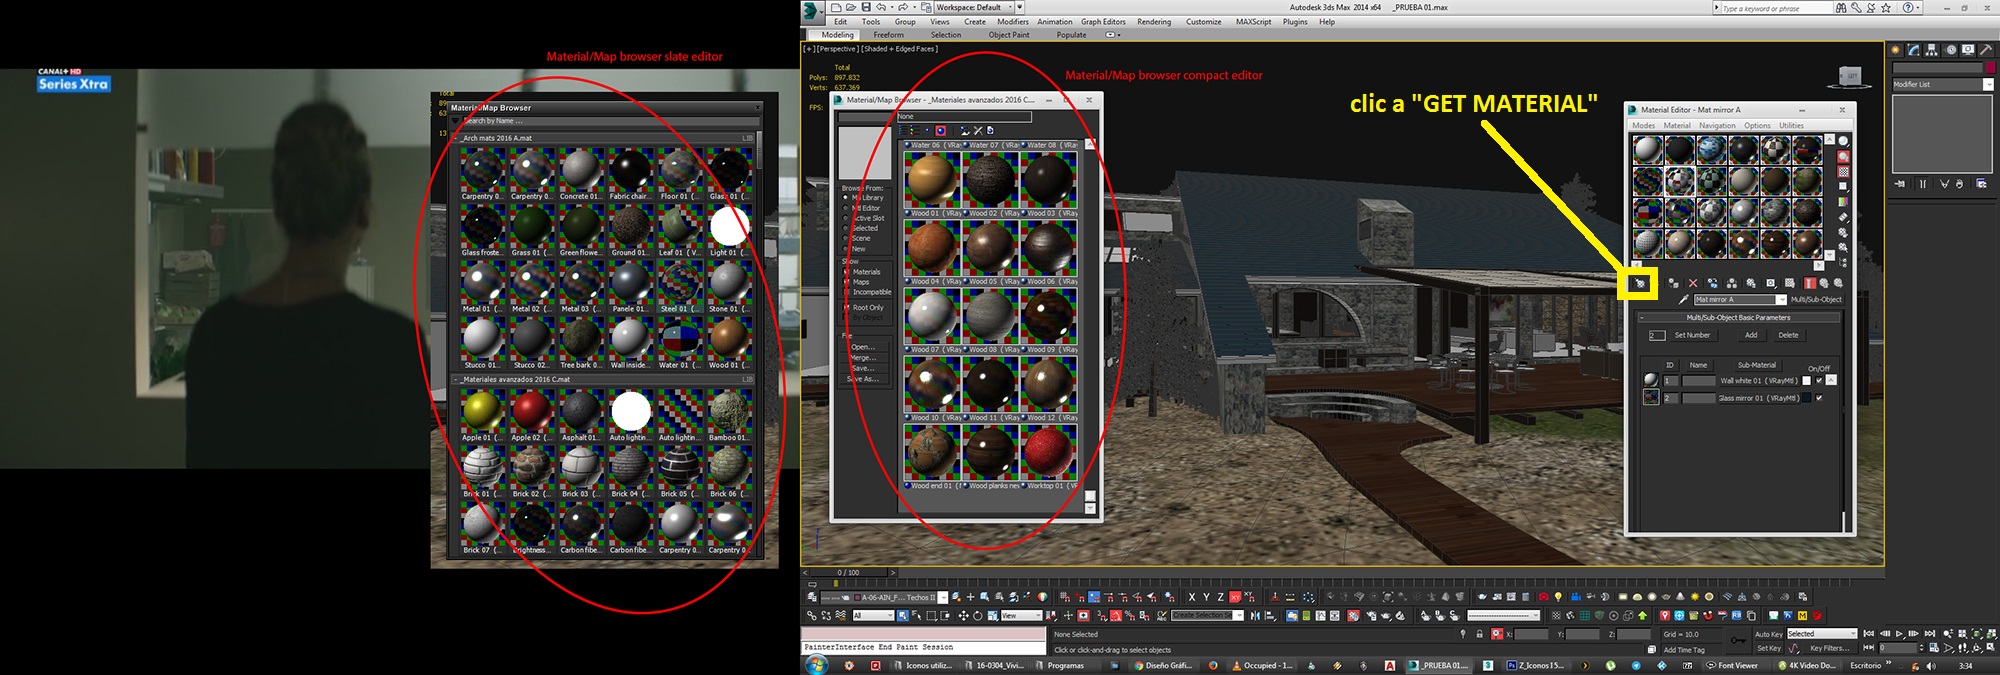Select Mtl Library radio button
This screenshot has height=675, width=2000.
click(x=845, y=198)
